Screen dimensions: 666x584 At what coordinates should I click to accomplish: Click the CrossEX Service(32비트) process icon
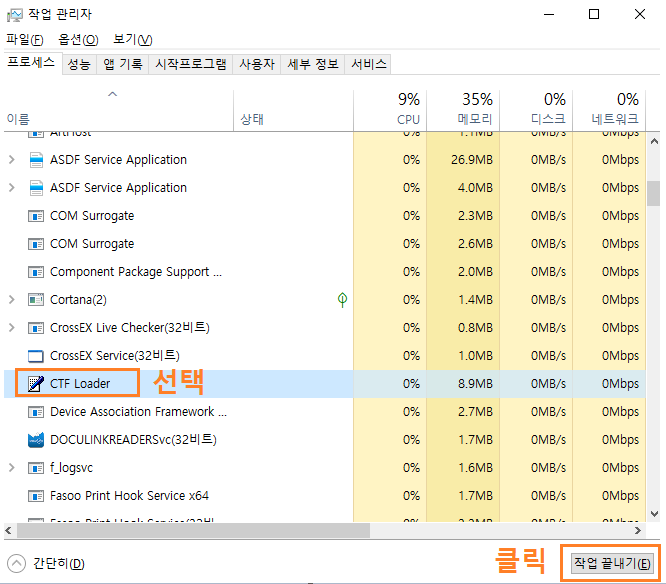pos(36,356)
